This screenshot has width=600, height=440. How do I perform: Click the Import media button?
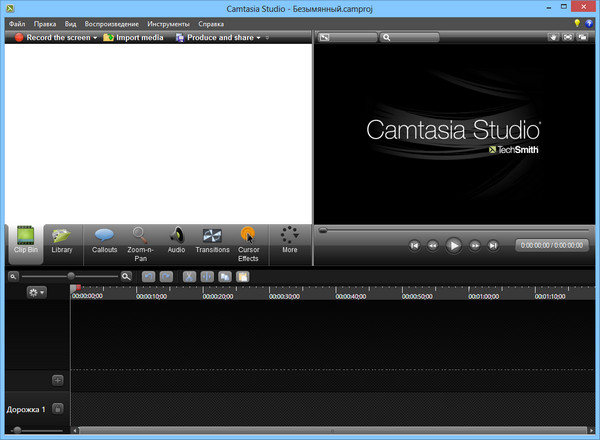pos(135,38)
